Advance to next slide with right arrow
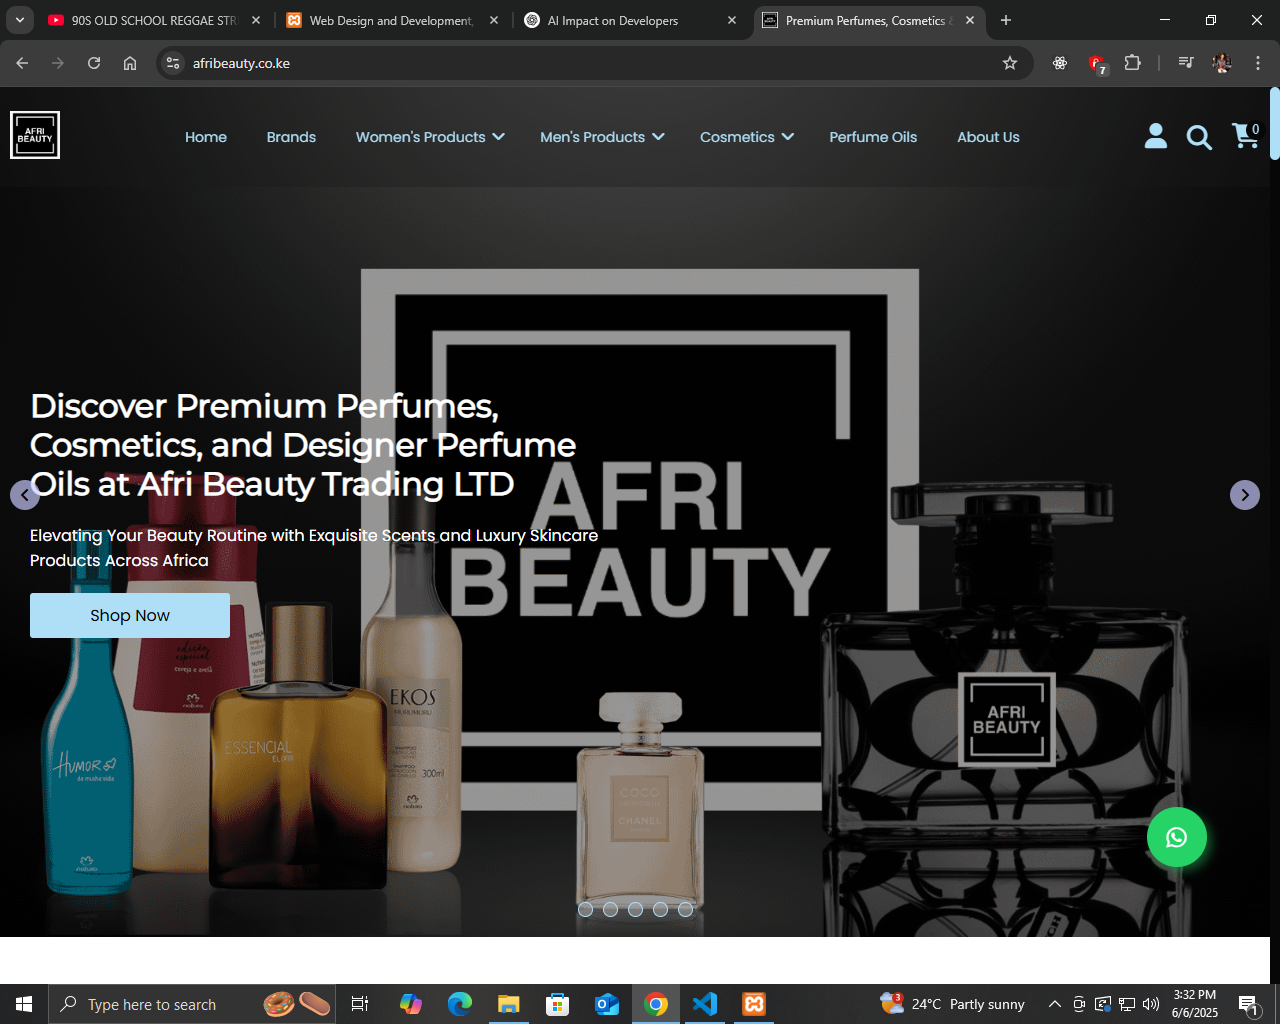 click(x=1244, y=495)
